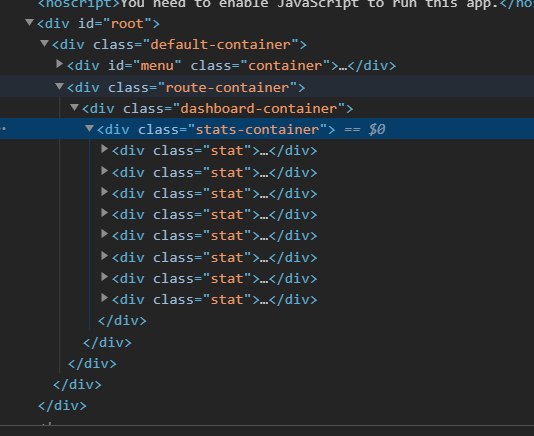Select the closing tag of default-container
This screenshot has width=534, height=436.
(x=77, y=385)
